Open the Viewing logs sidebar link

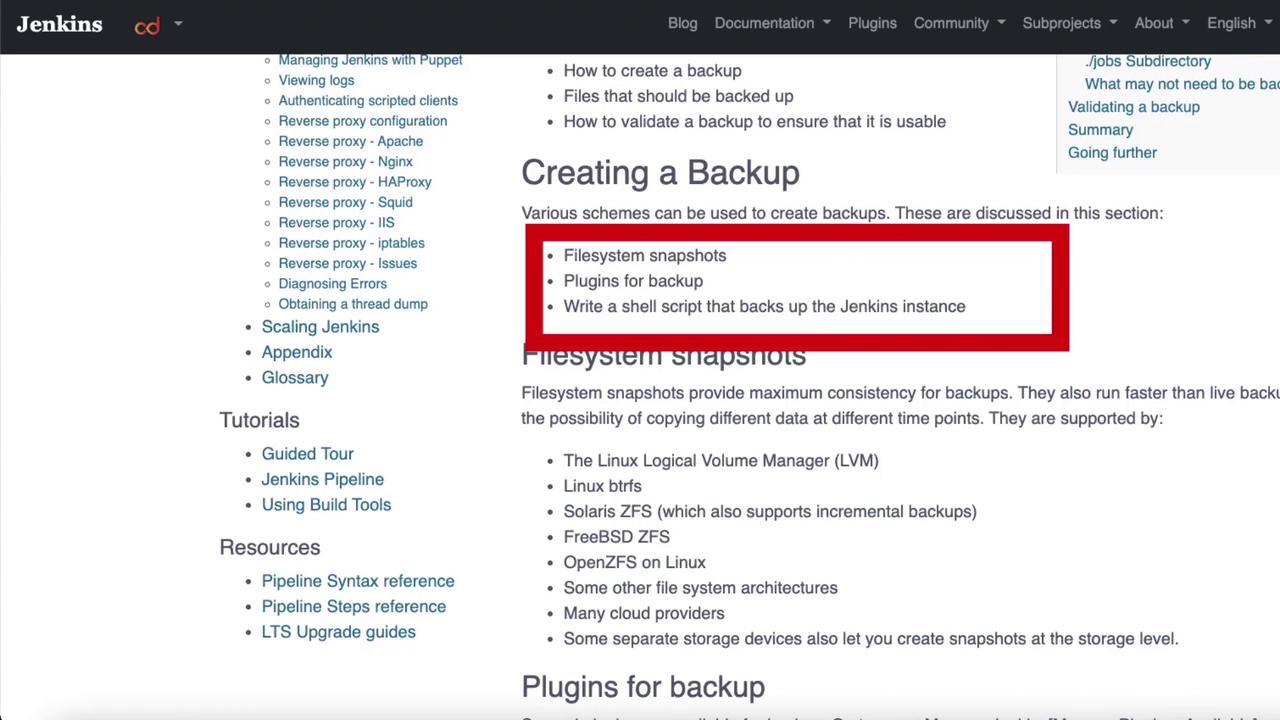pos(316,80)
